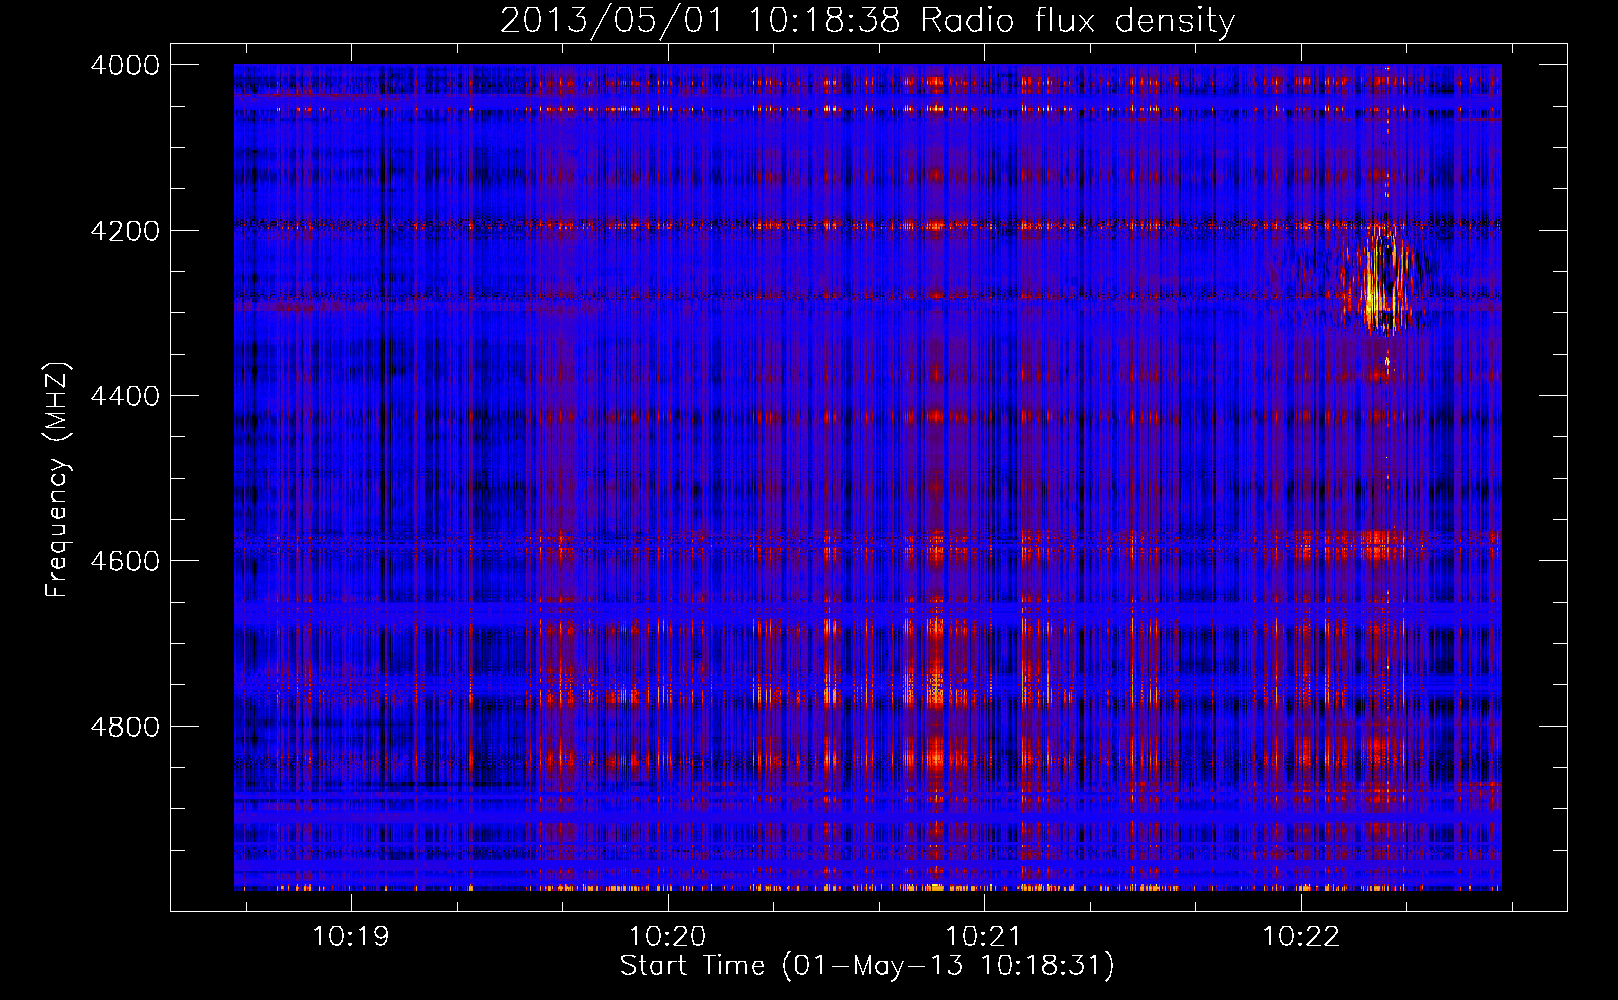Screen dimensions: 1618x1000
Task: Click the plot title '2013/05/01 10:18:38 Radio flux density'
Action: point(867,20)
